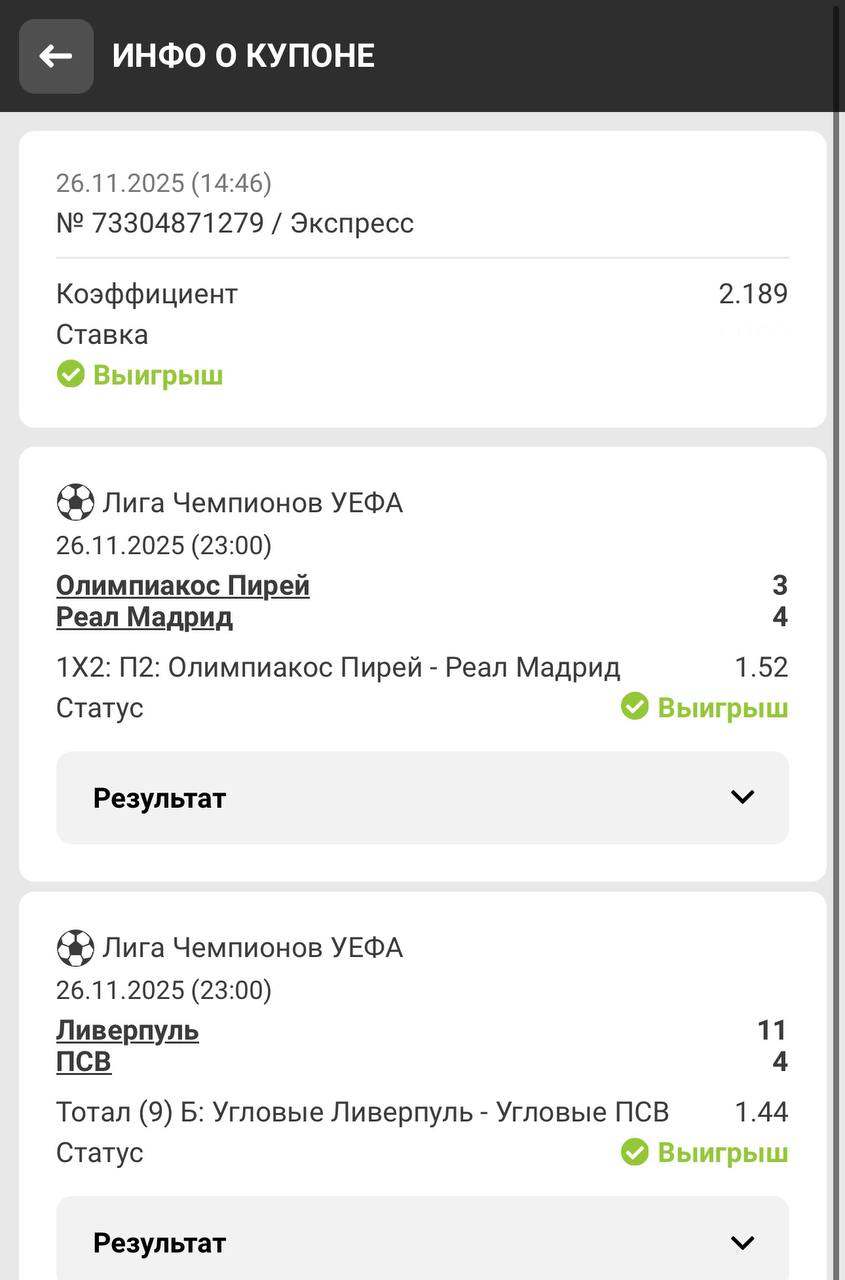Click the Тотал (9) Б corners bet description
Viewport: 845px width, 1280px height.
coord(362,1112)
